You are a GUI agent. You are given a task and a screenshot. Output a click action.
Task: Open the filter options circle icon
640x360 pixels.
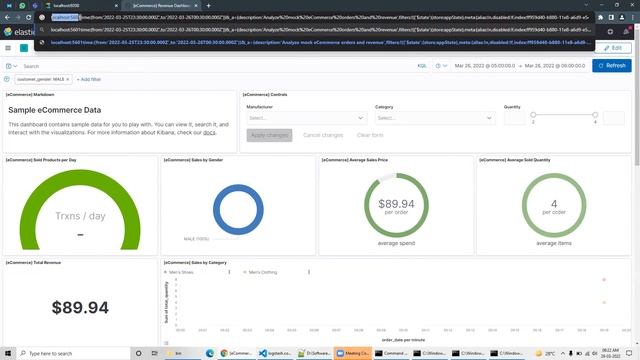(x=7, y=79)
